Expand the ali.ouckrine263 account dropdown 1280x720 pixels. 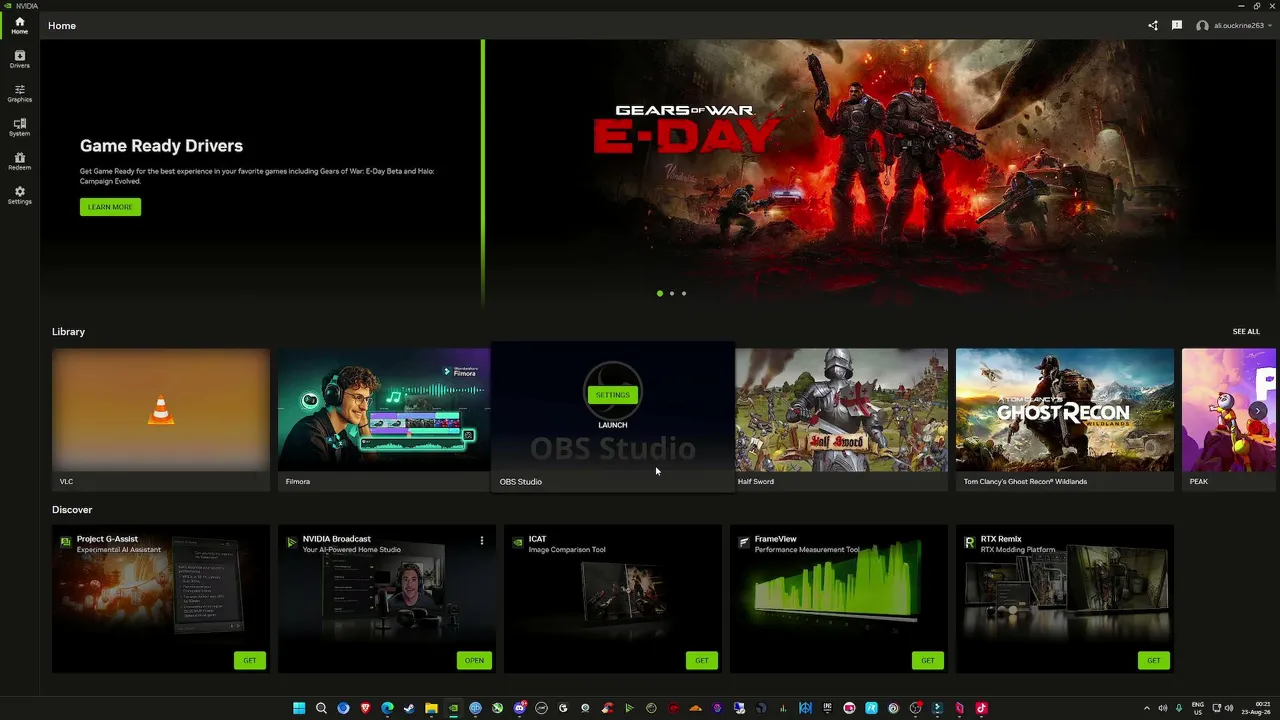[x=1272, y=25]
